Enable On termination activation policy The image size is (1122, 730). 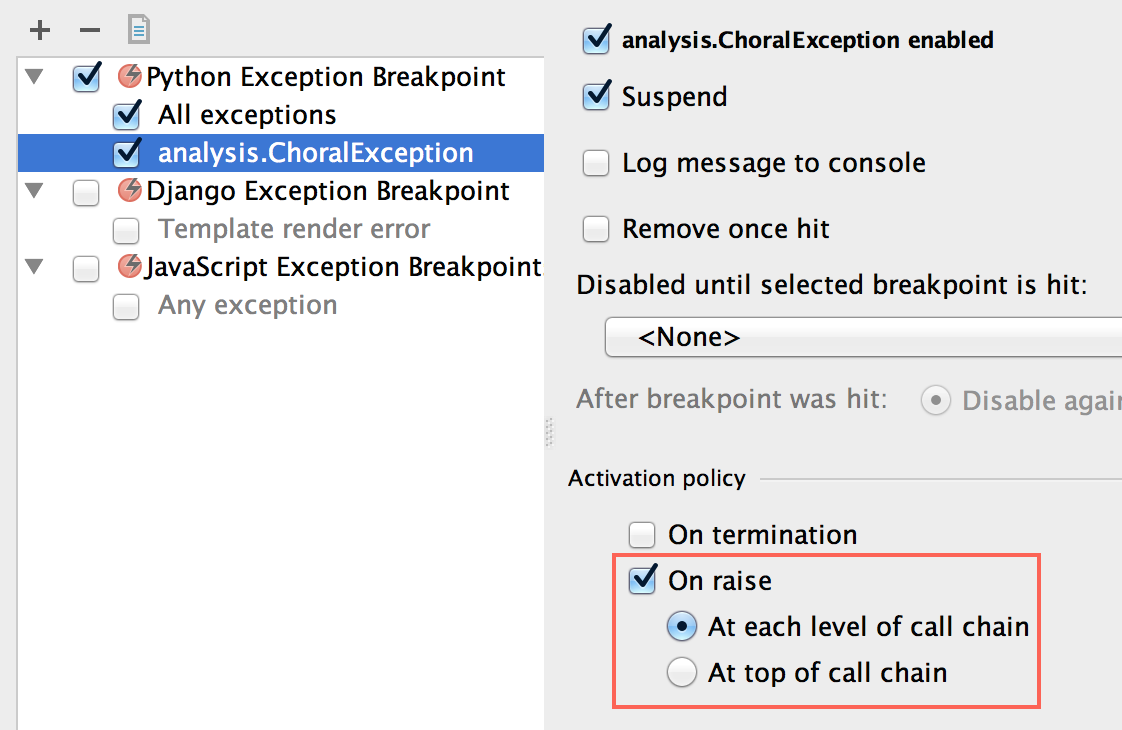coord(642,535)
